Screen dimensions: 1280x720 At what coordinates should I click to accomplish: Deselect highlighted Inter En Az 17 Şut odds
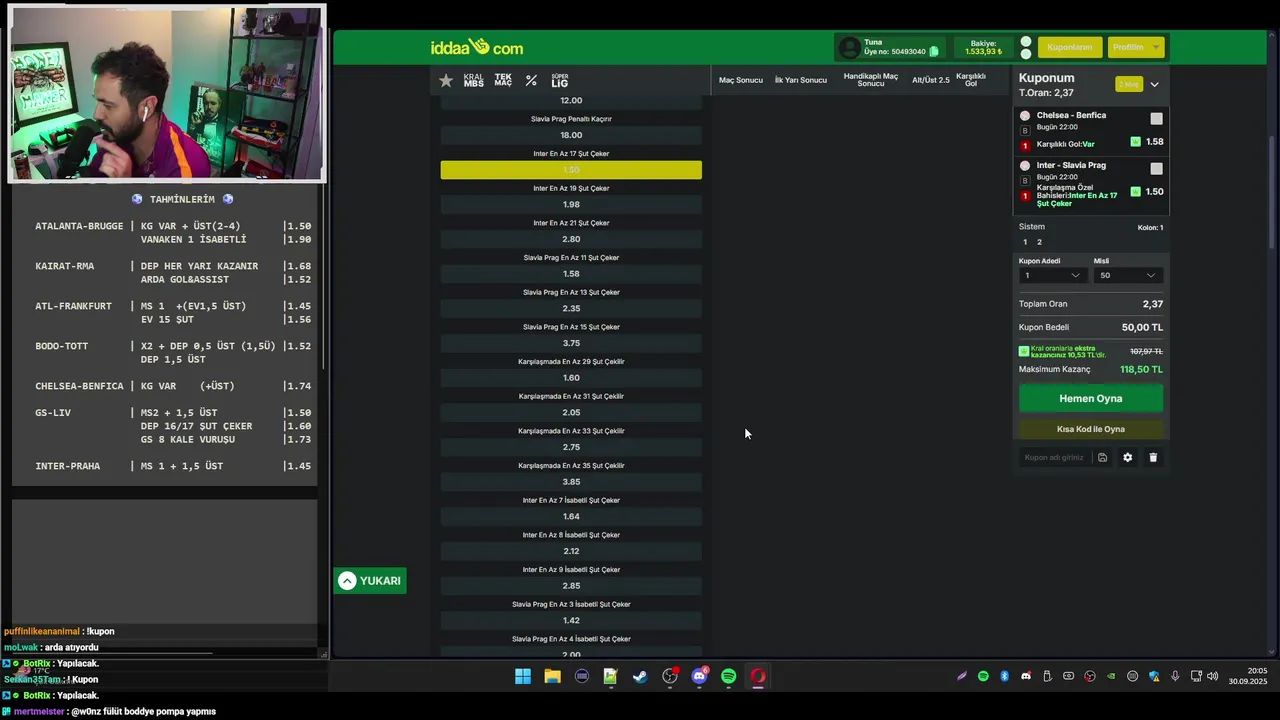pyautogui.click(x=571, y=170)
